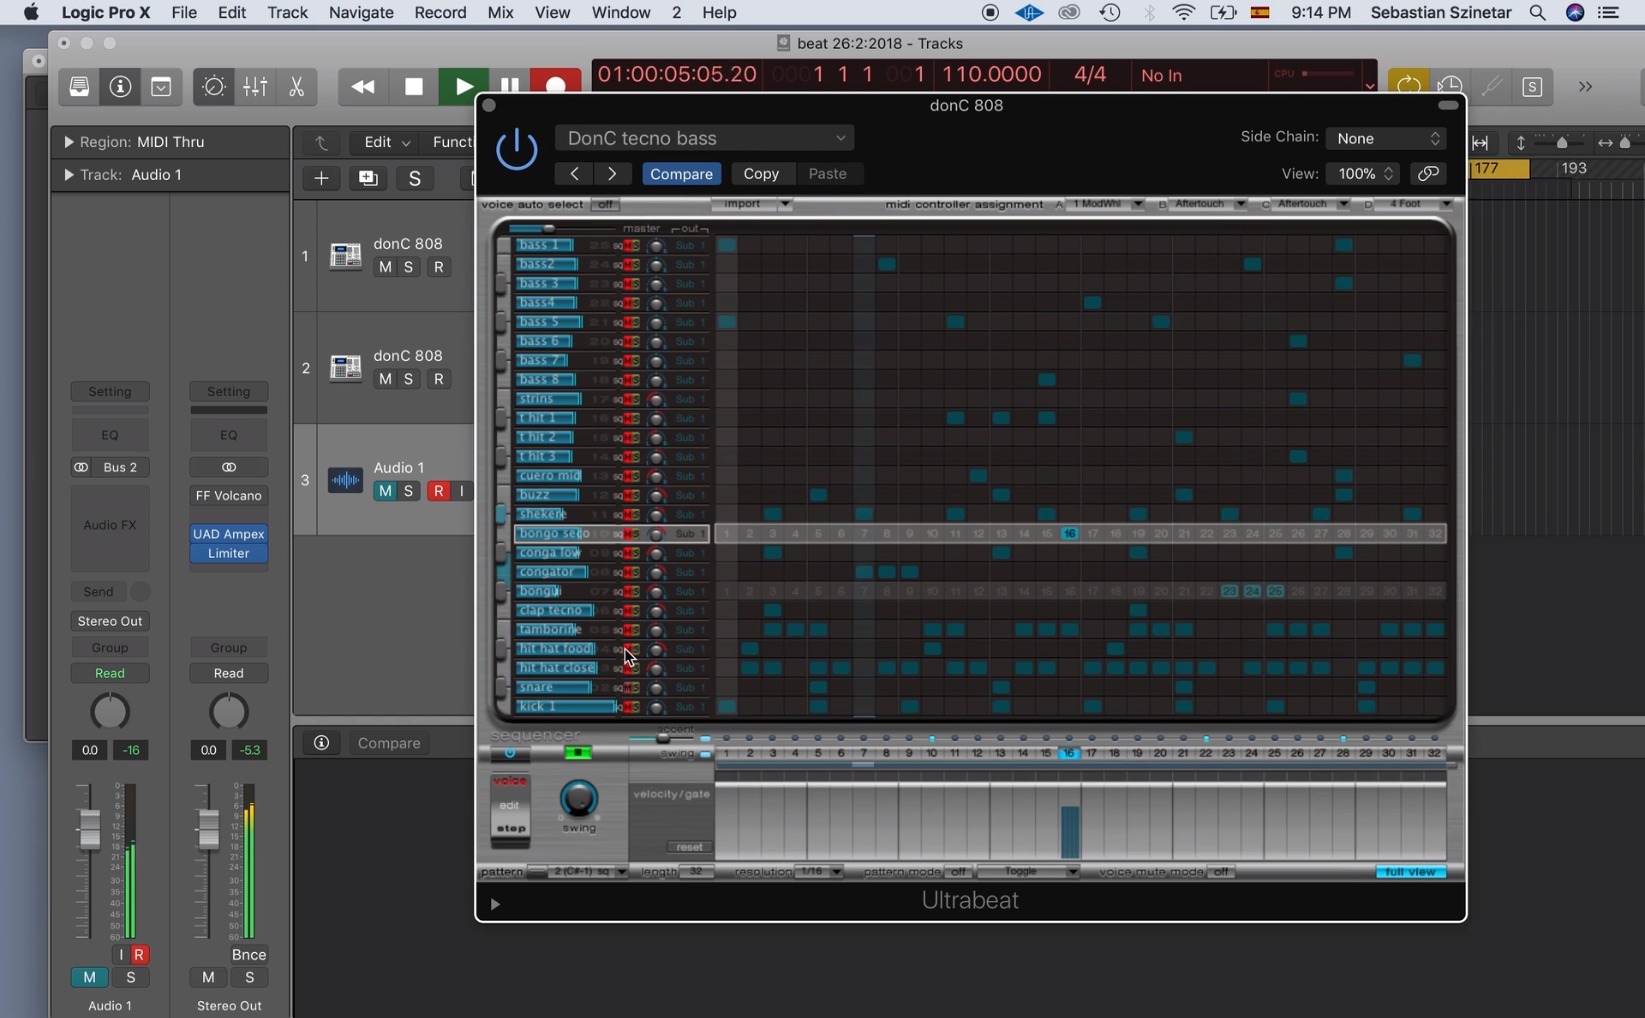
Task: Expand the Track: Audio 1 disclosure triangle
Action: [x=68, y=175]
